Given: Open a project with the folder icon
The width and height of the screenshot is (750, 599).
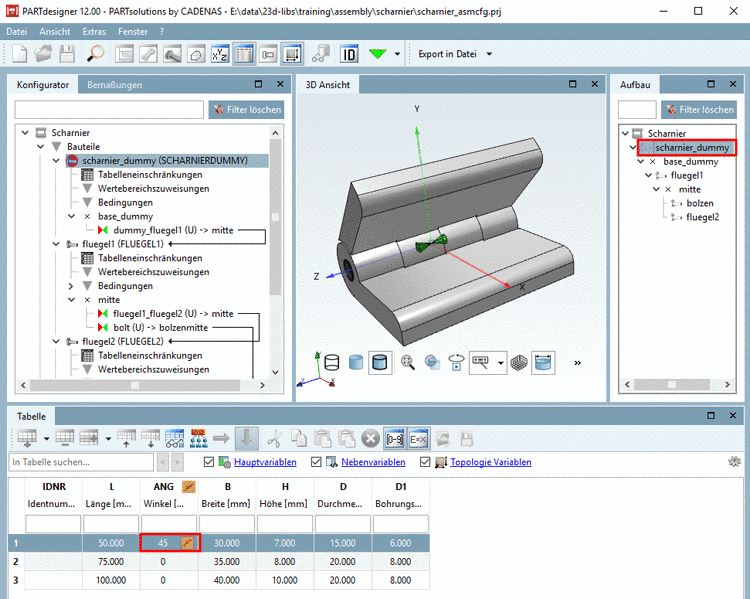Looking at the screenshot, I should (44, 54).
